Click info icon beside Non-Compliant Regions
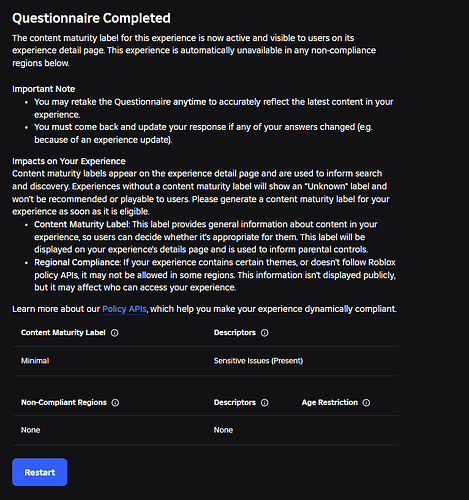 (115, 403)
